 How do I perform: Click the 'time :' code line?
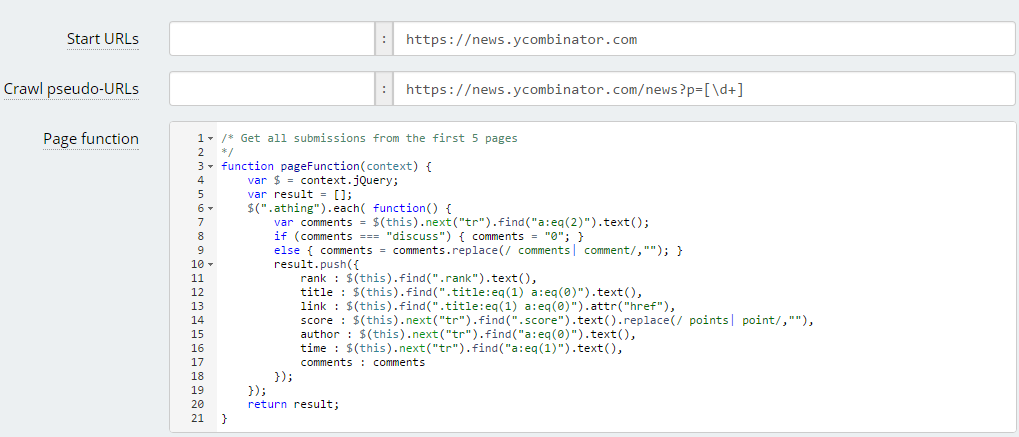click(x=461, y=349)
